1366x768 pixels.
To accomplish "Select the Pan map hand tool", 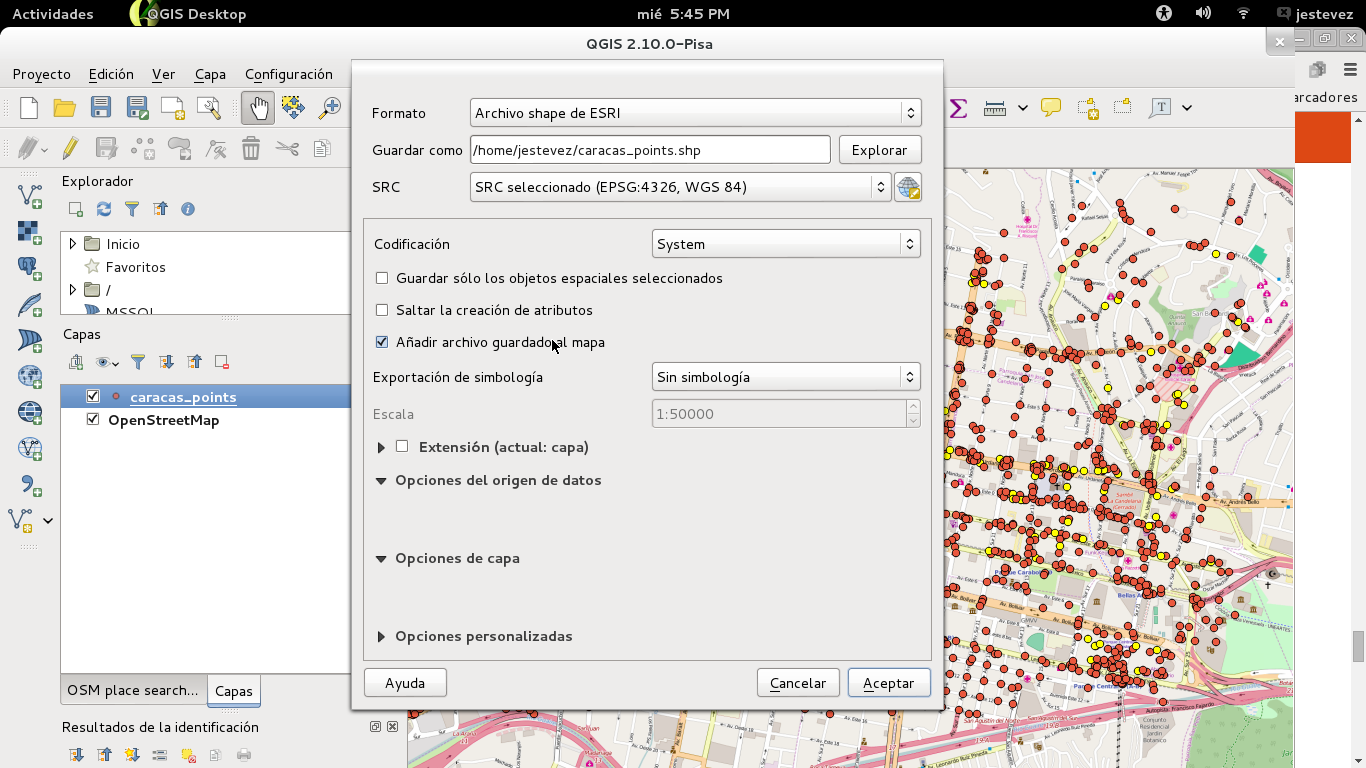I will (257, 108).
